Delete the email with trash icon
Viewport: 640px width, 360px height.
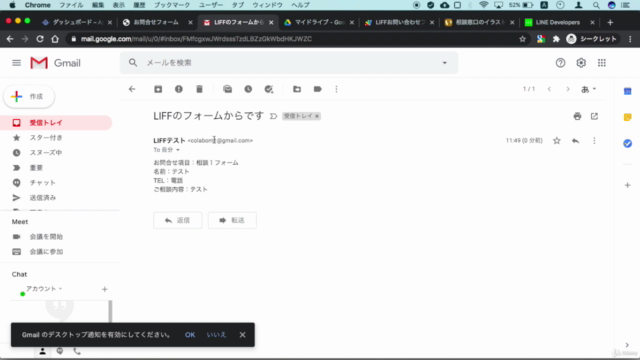tap(199, 89)
